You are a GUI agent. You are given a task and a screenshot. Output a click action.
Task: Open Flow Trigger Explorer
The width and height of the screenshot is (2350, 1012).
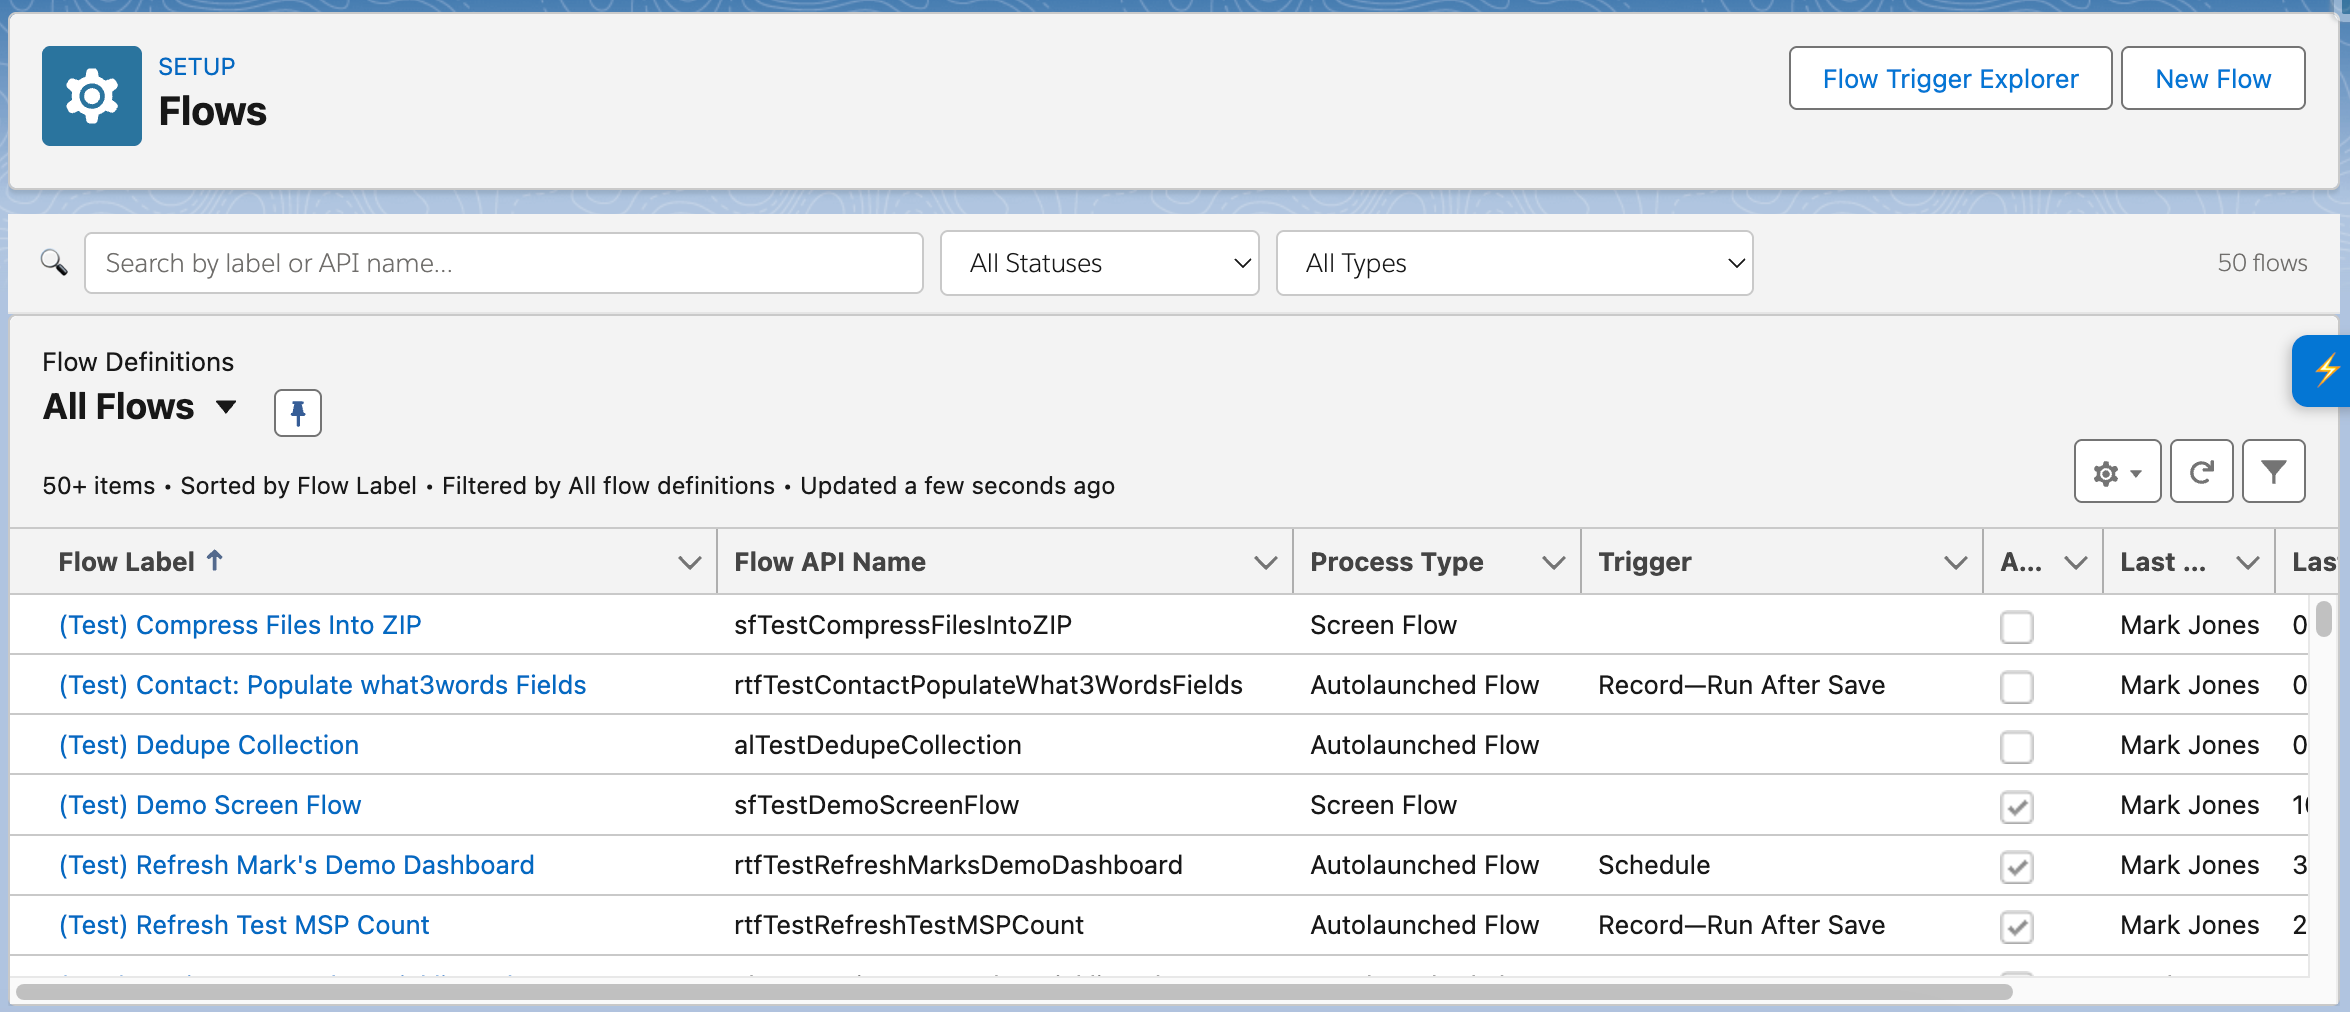point(1948,78)
